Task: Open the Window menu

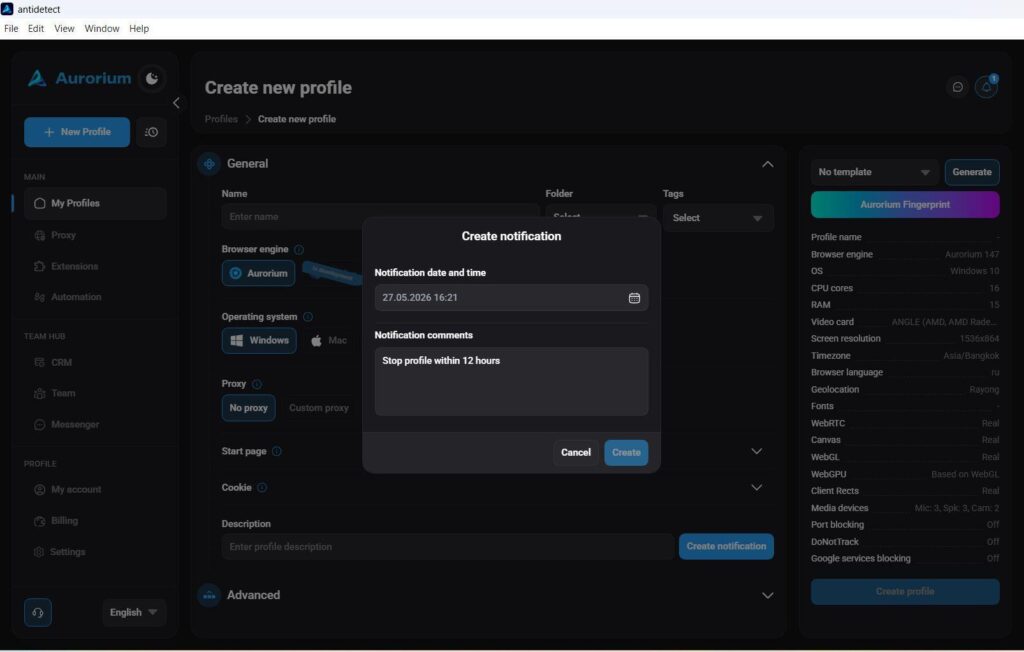Action: tap(102, 29)
